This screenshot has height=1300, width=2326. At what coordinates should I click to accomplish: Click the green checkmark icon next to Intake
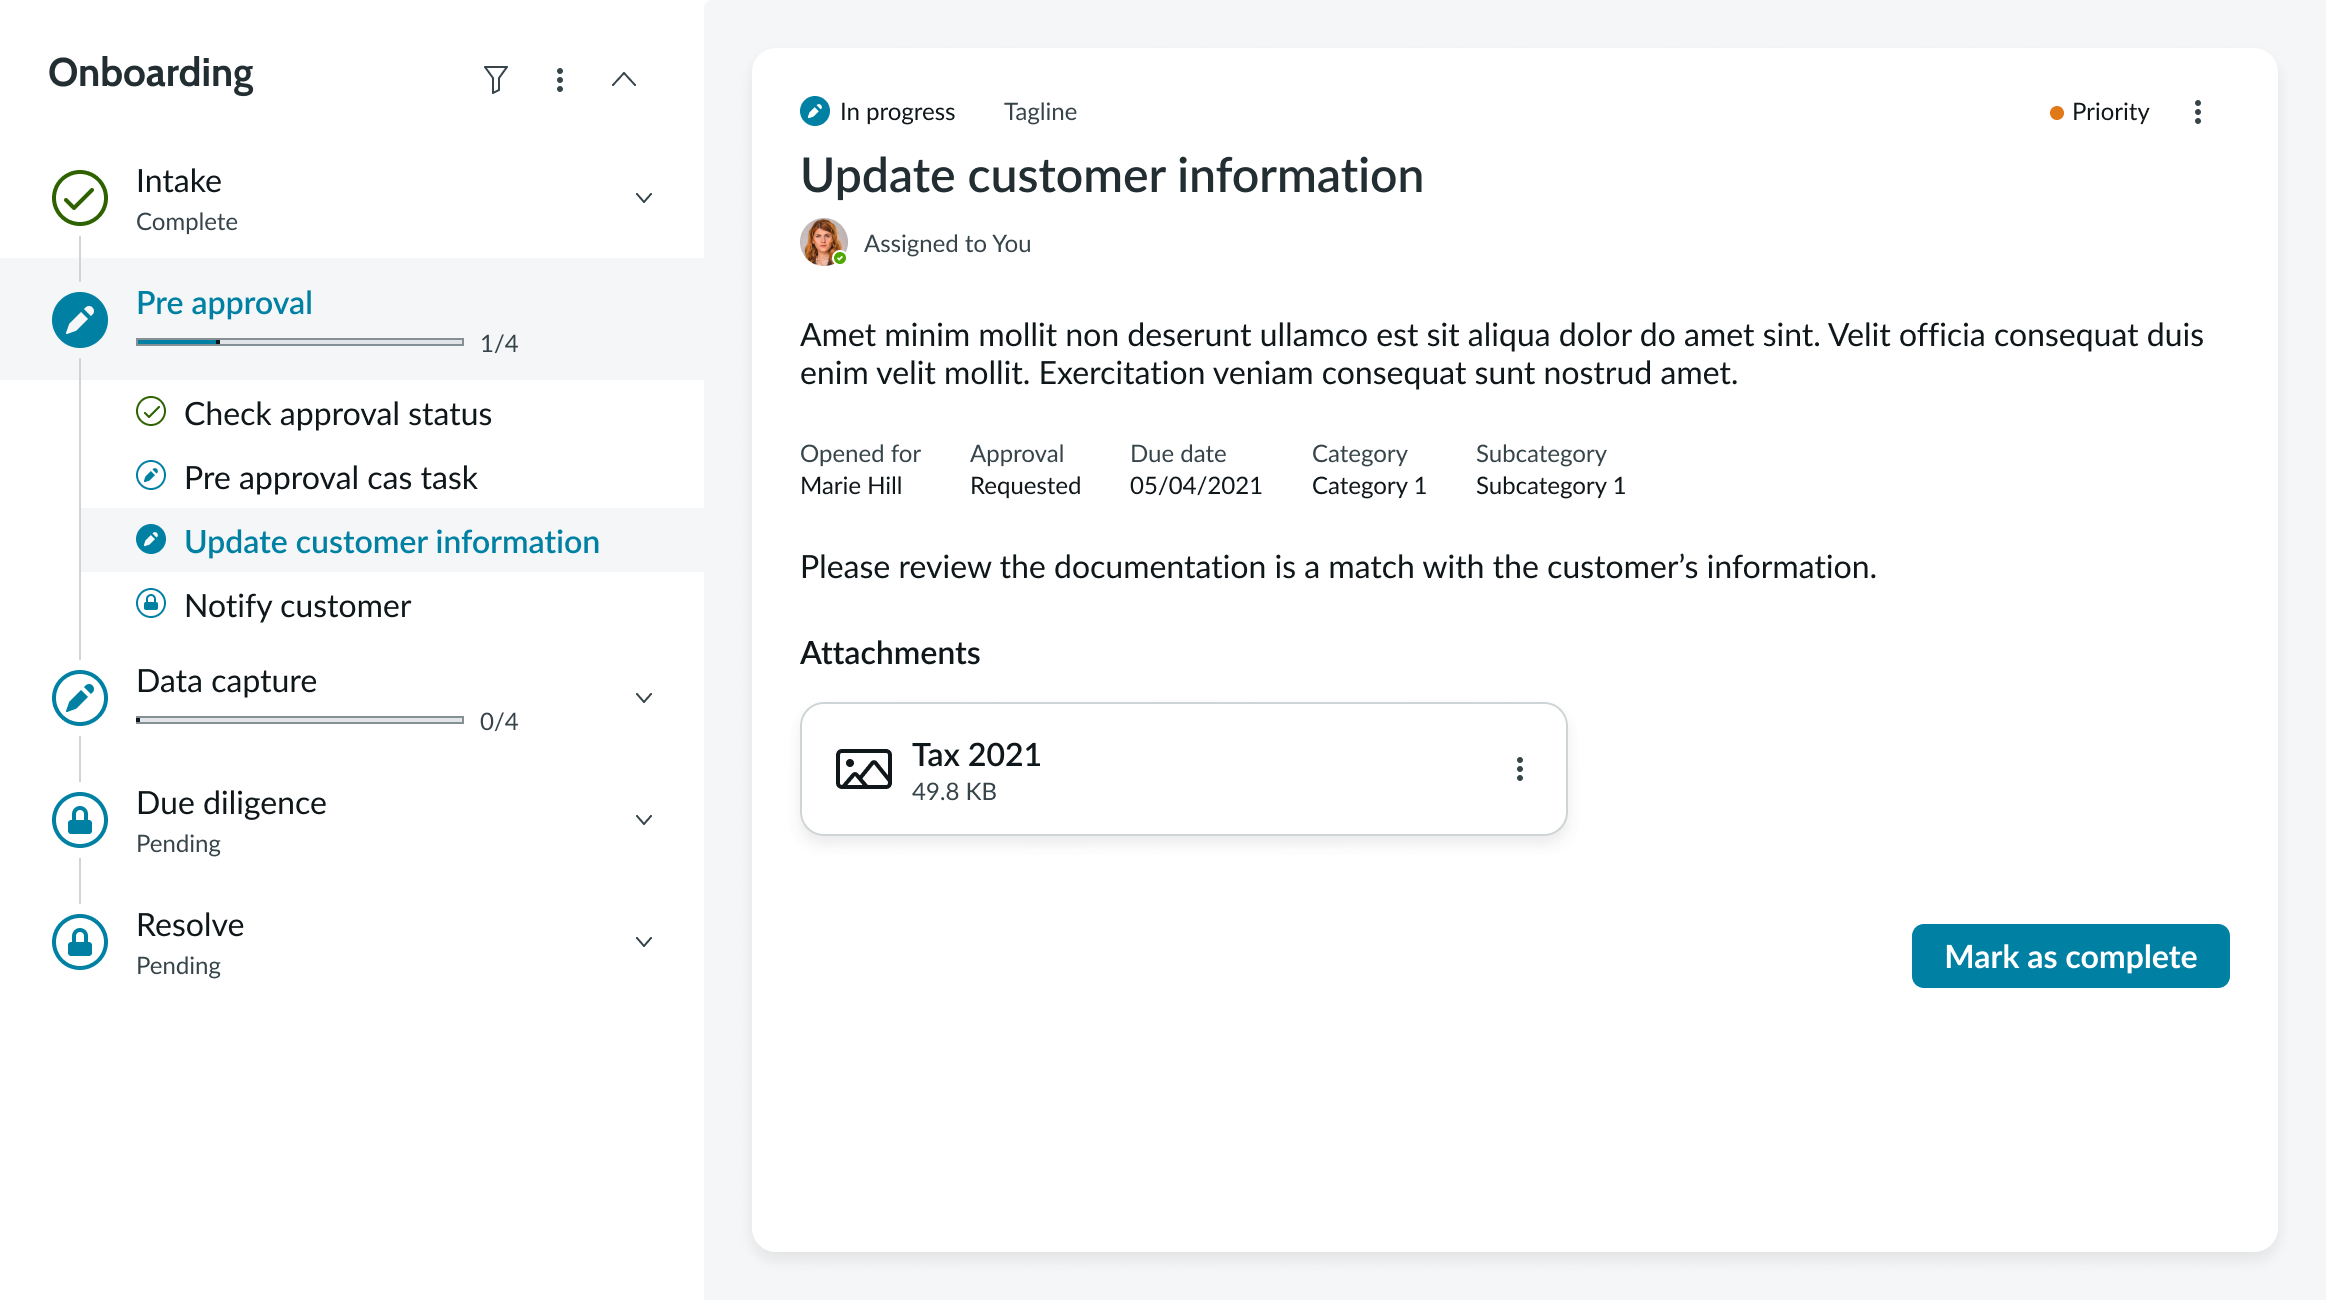(x=79, y=198)
